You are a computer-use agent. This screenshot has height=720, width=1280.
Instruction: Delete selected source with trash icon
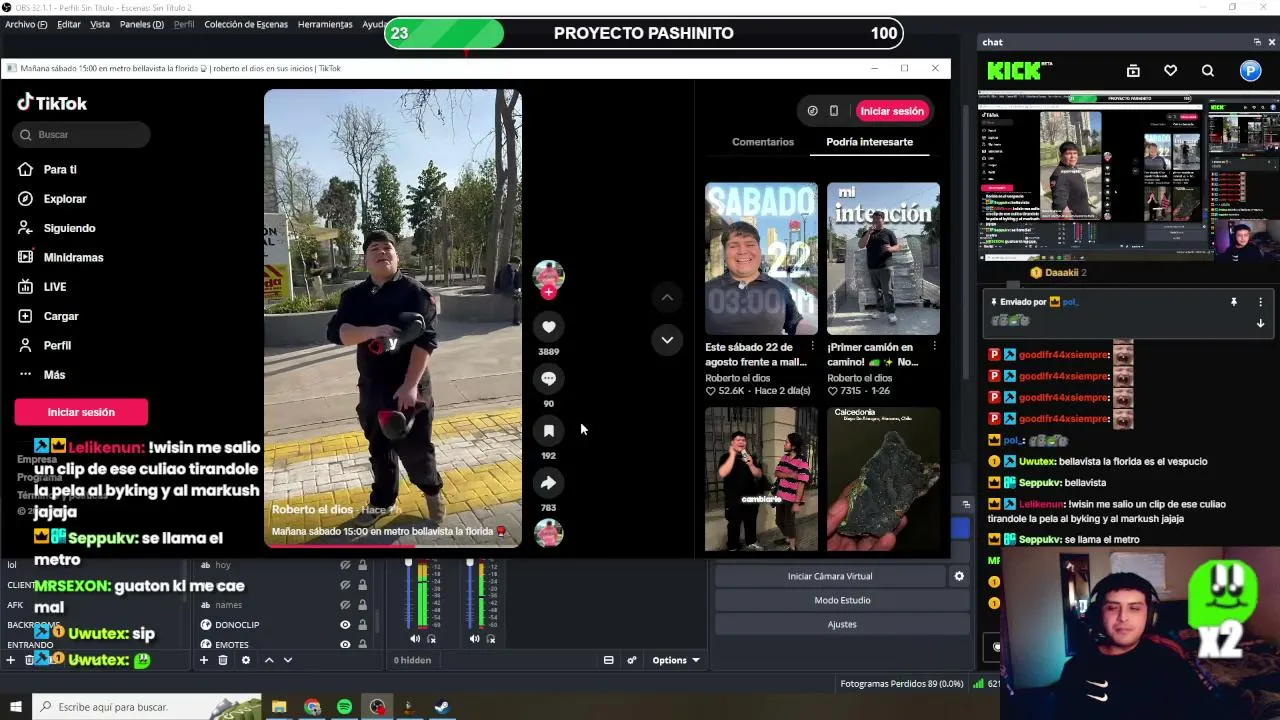click(x=223, y=660)
